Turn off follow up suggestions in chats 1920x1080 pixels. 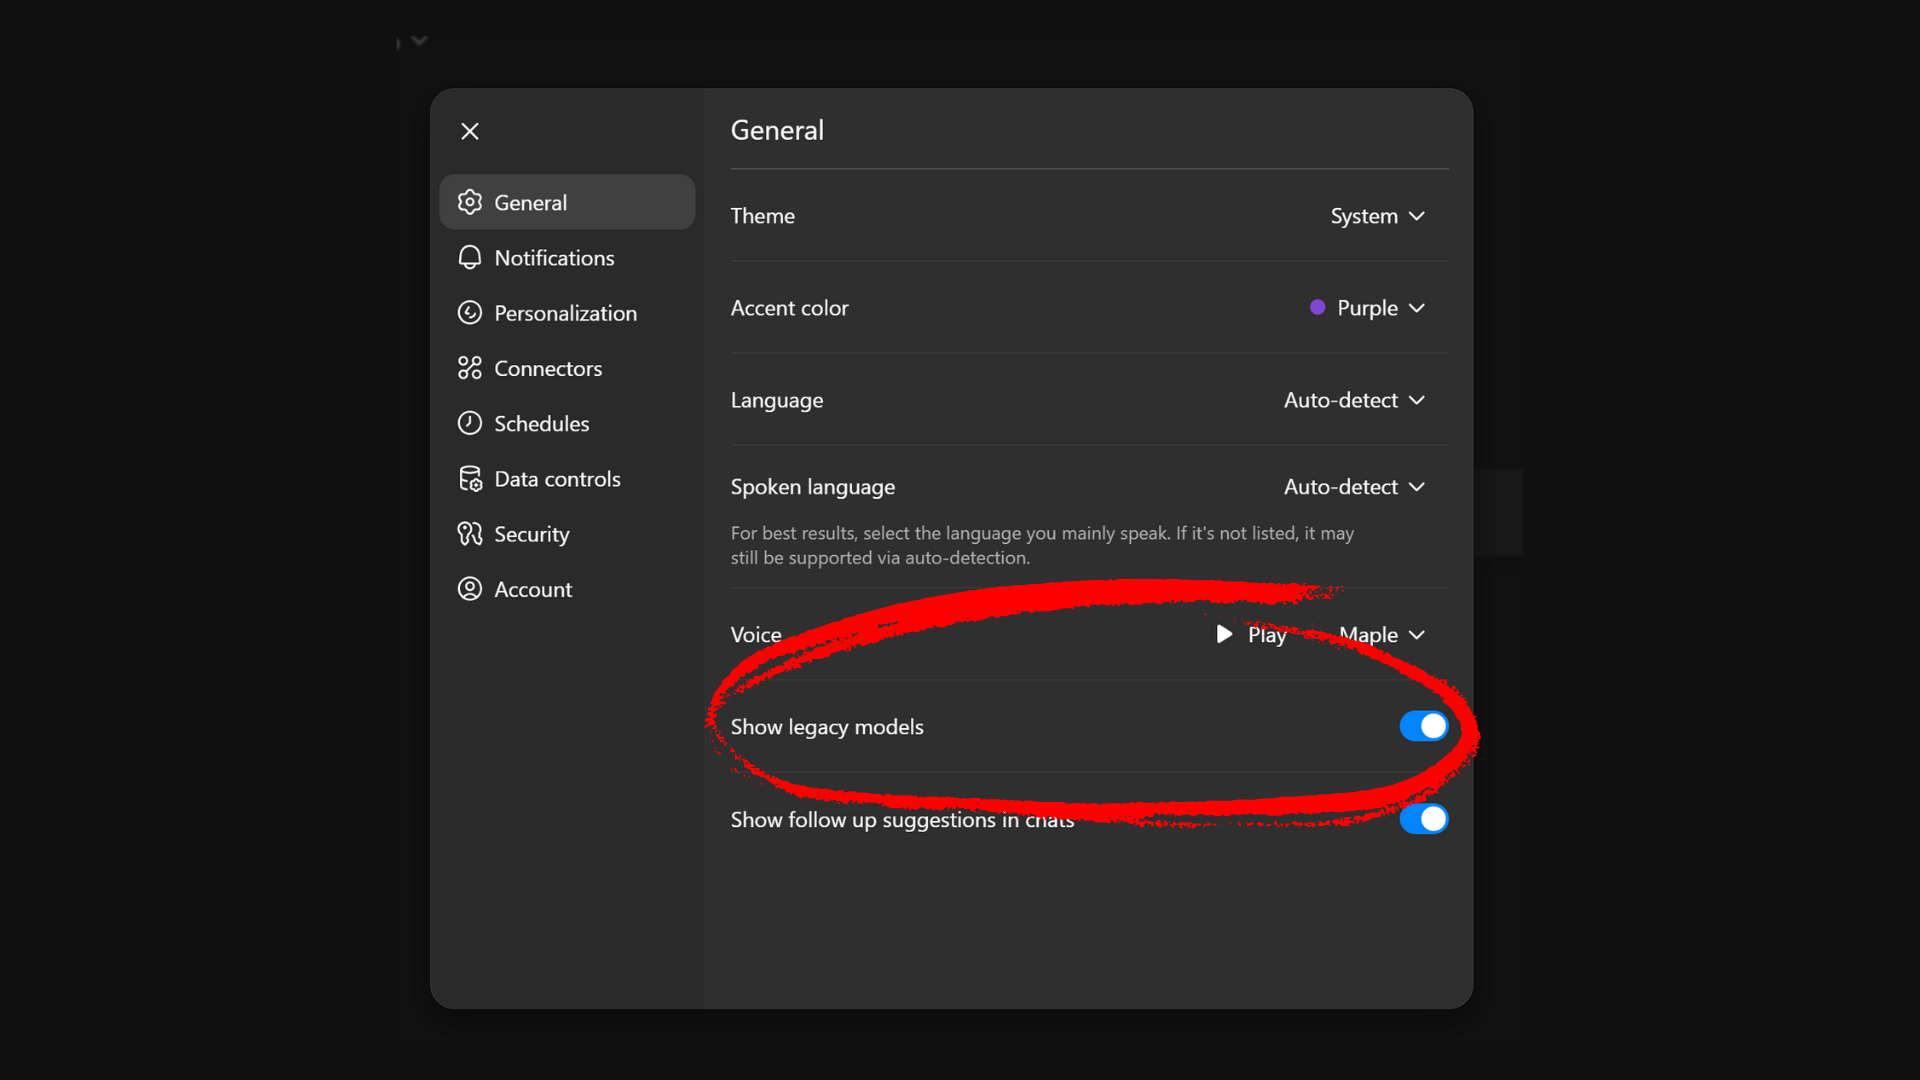[x=1425, y=819]
